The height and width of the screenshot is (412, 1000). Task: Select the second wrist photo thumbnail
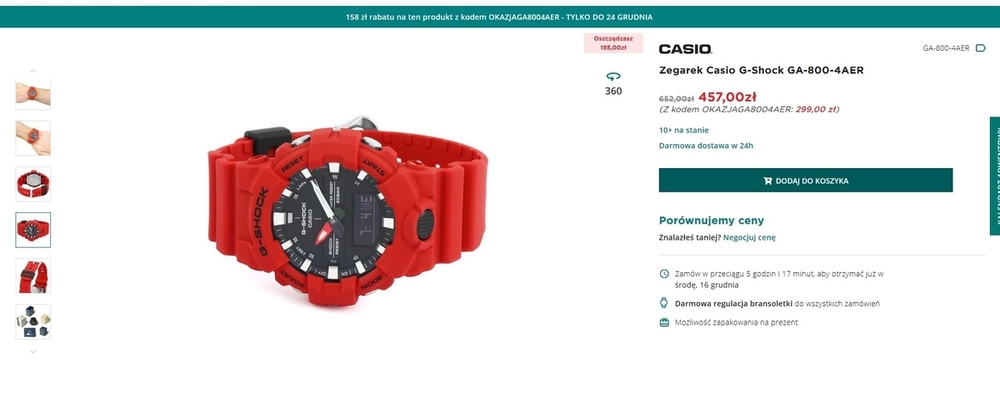[33, 138]
